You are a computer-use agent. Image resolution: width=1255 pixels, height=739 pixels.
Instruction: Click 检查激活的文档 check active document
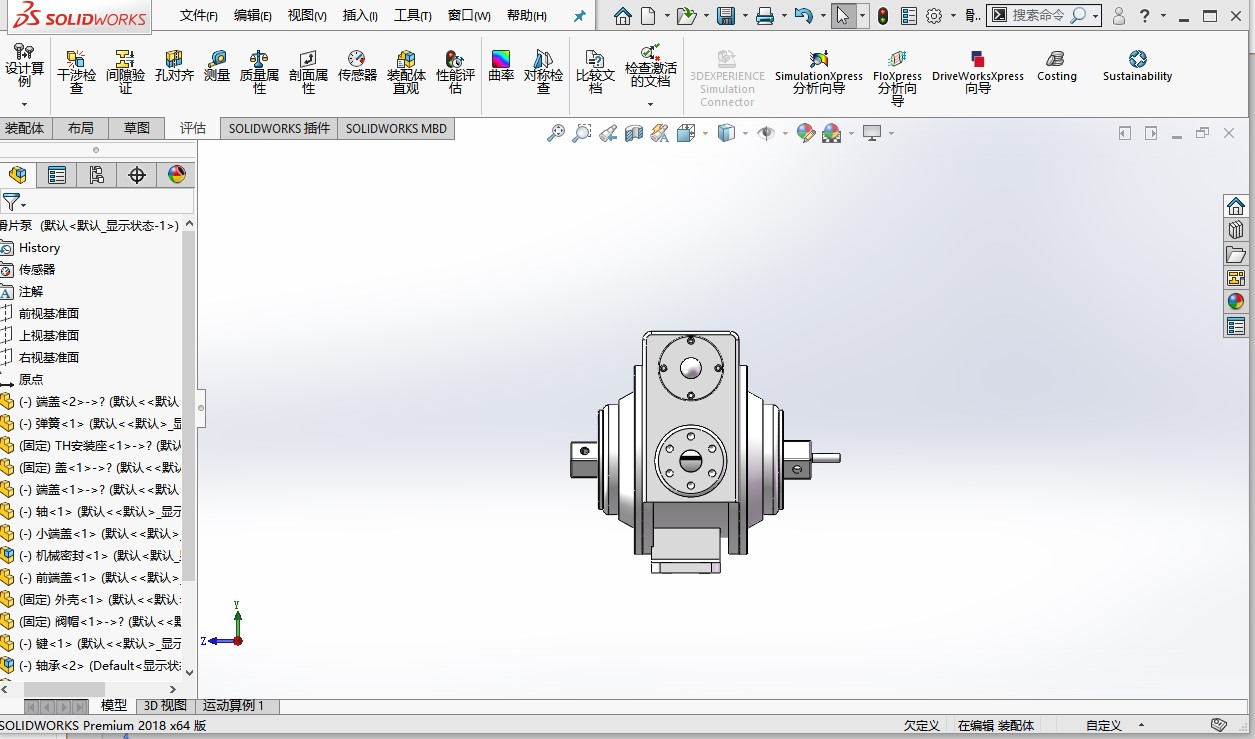[650, 66]
